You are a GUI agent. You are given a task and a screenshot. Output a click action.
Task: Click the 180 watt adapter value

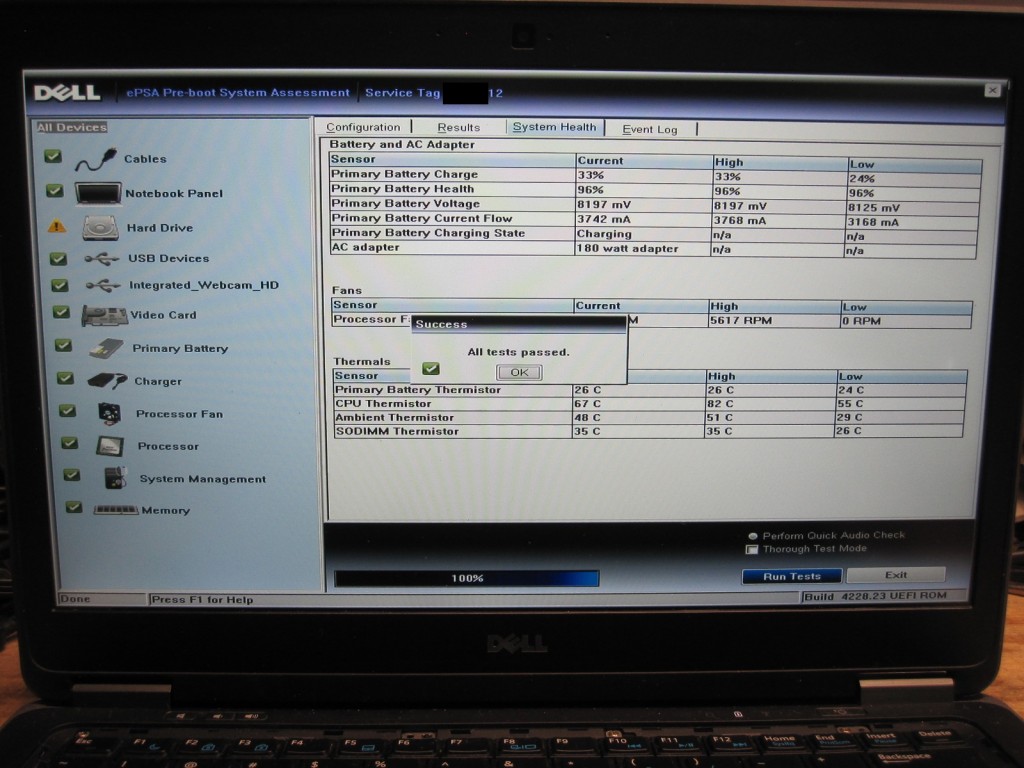628,248
